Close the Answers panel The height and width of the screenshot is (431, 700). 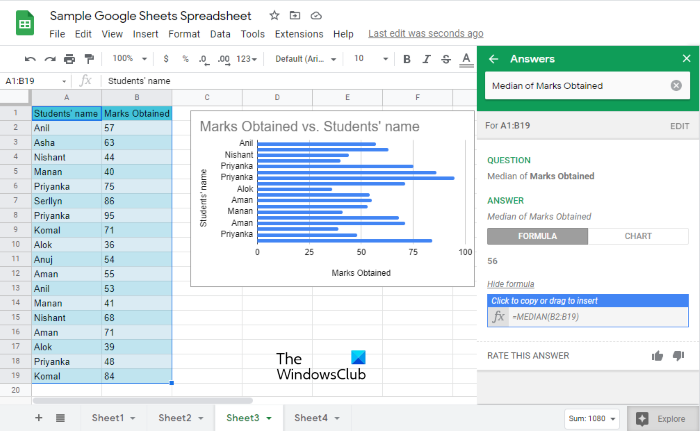(x=687, y=59)
